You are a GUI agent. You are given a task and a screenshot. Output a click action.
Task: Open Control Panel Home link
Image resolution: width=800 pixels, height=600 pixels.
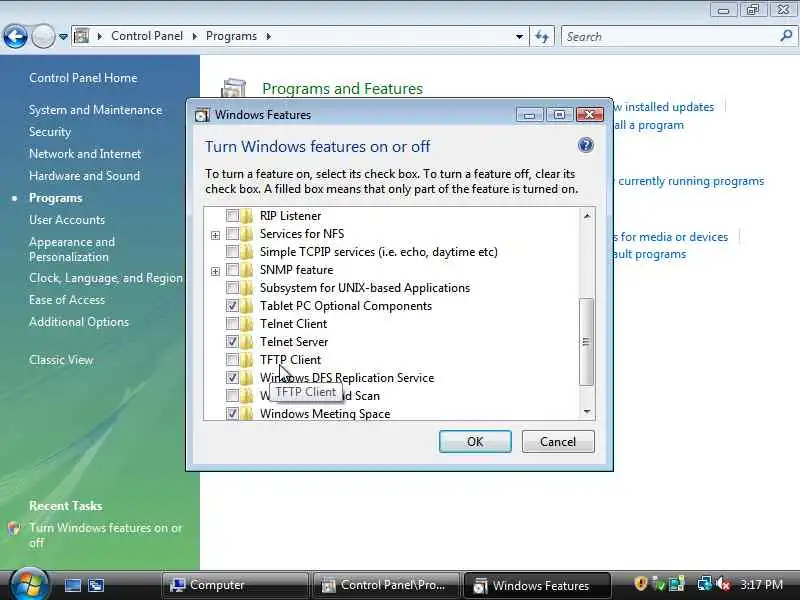pos(83,78)
